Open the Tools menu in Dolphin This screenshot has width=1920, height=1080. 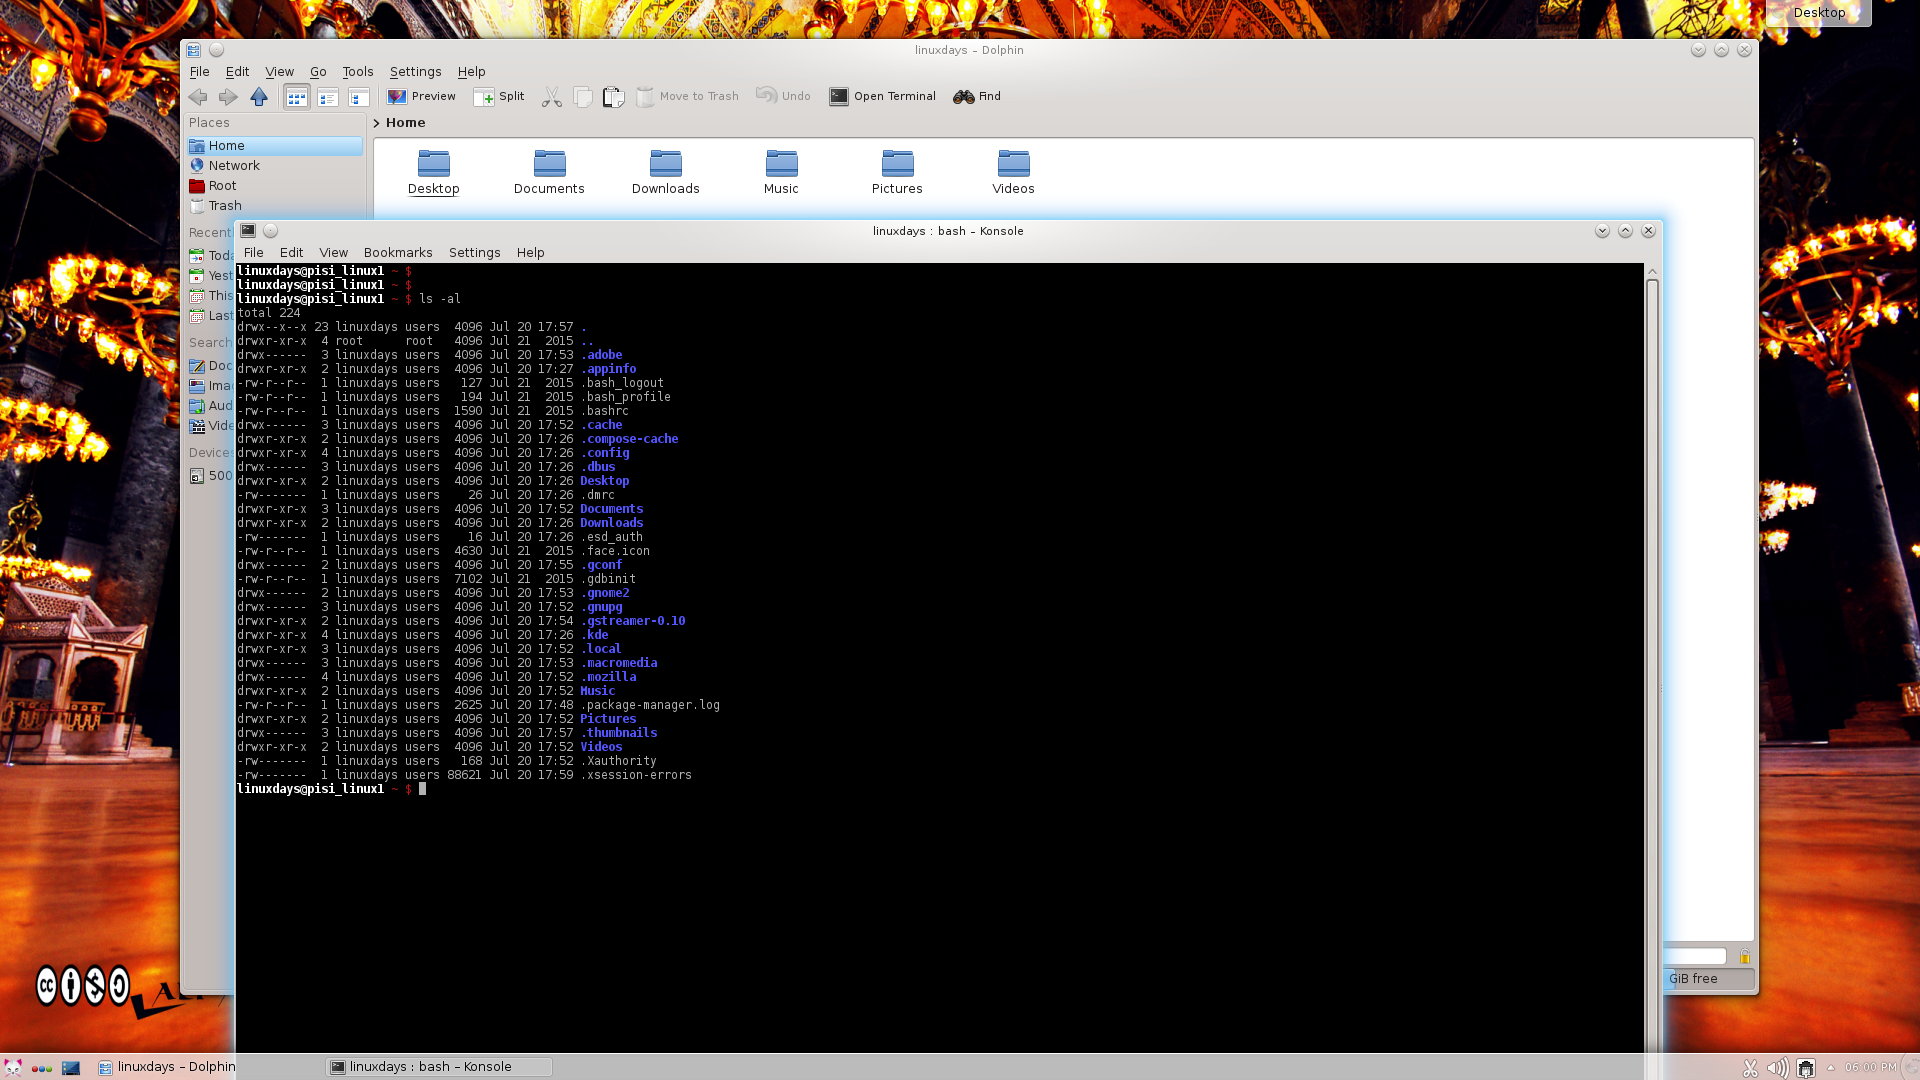[357, 72]
